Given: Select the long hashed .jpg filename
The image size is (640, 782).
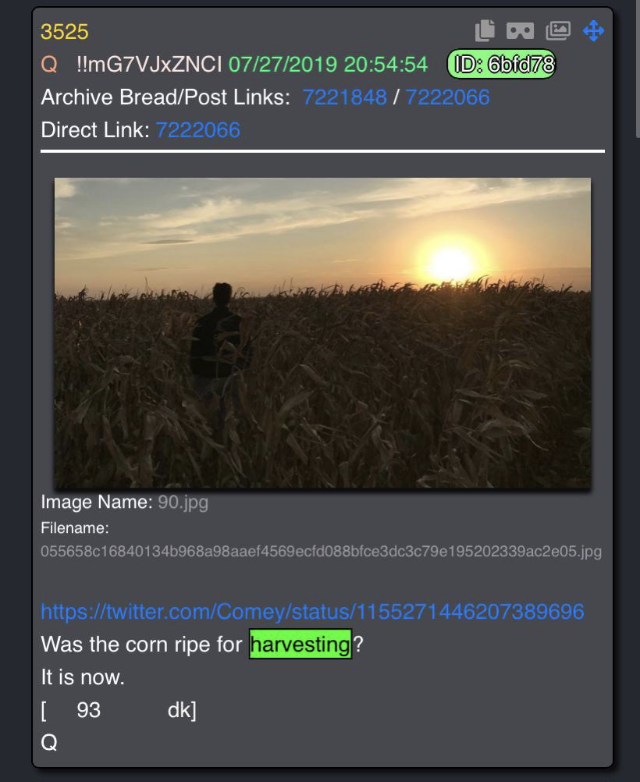Looking at the screenshot, I should (x=321, y=552).
